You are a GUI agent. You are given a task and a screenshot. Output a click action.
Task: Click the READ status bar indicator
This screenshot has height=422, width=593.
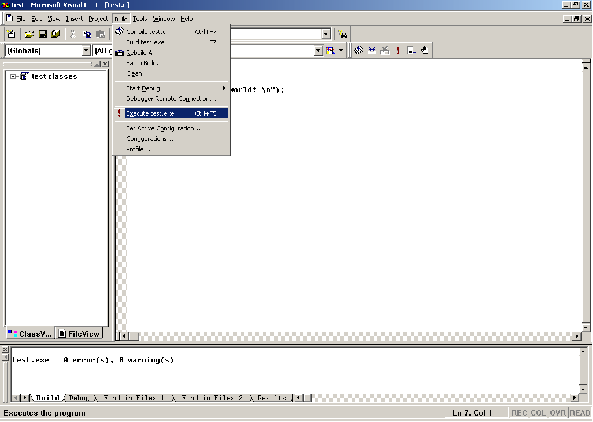coord(580,413)
